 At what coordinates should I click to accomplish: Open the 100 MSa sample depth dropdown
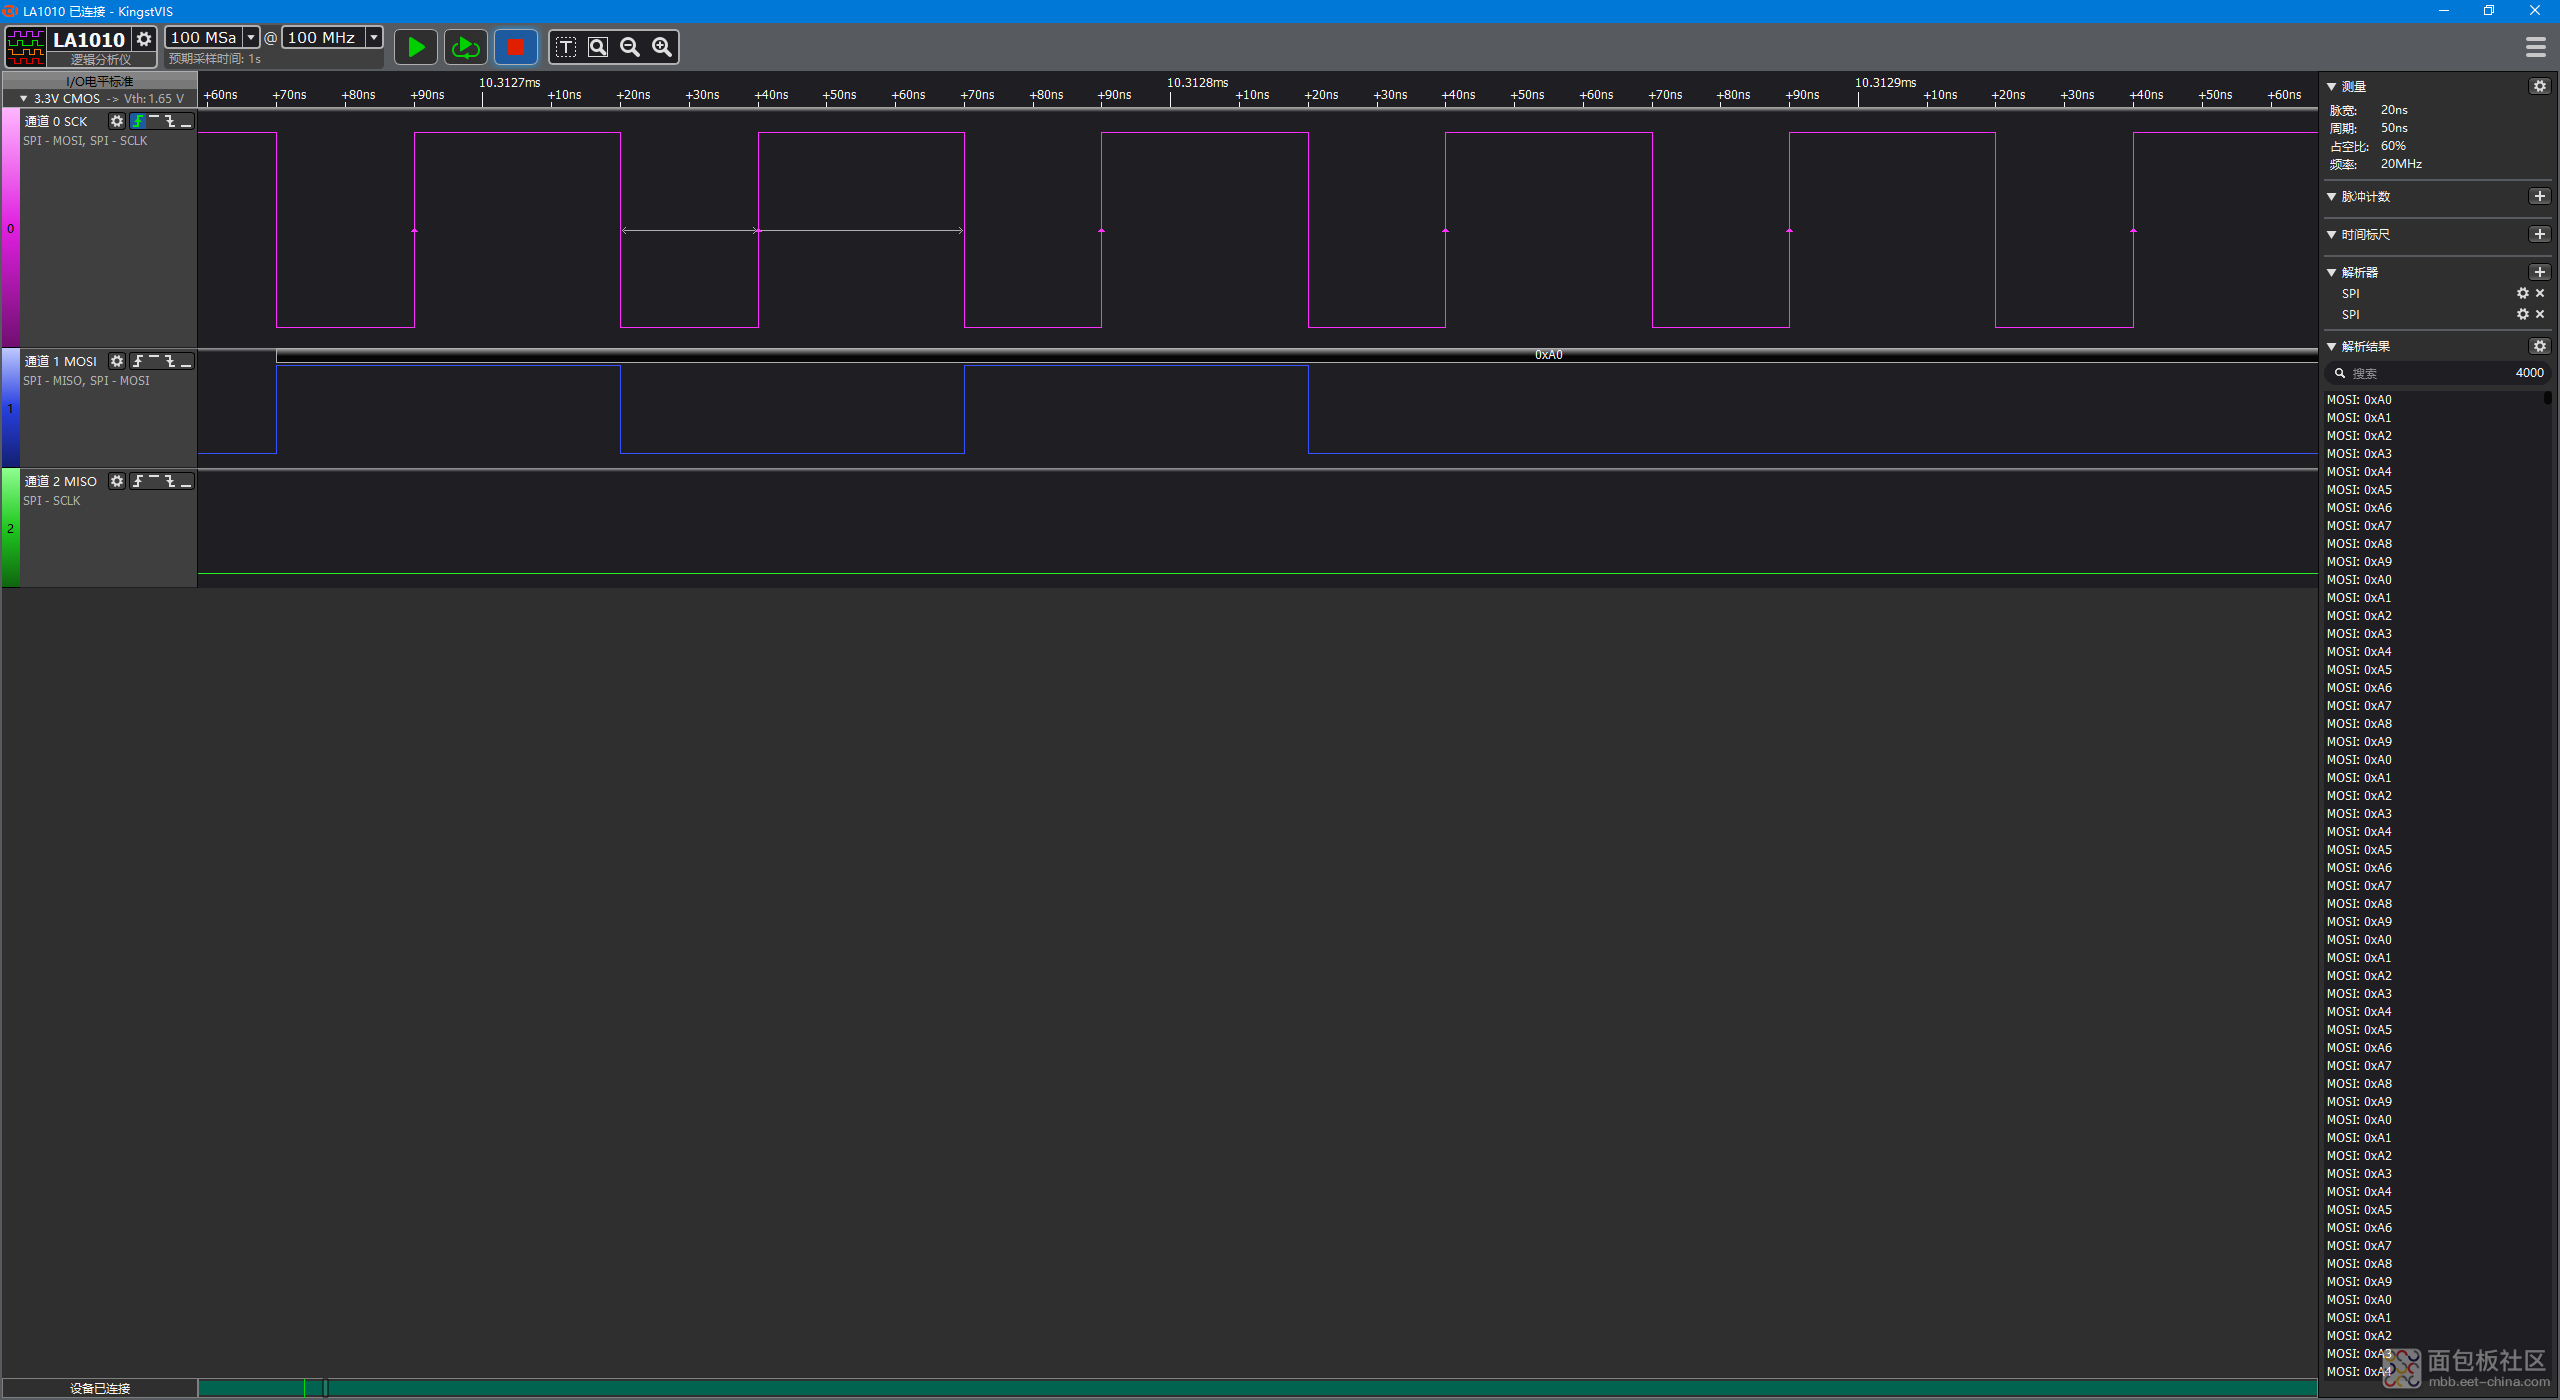251,37
